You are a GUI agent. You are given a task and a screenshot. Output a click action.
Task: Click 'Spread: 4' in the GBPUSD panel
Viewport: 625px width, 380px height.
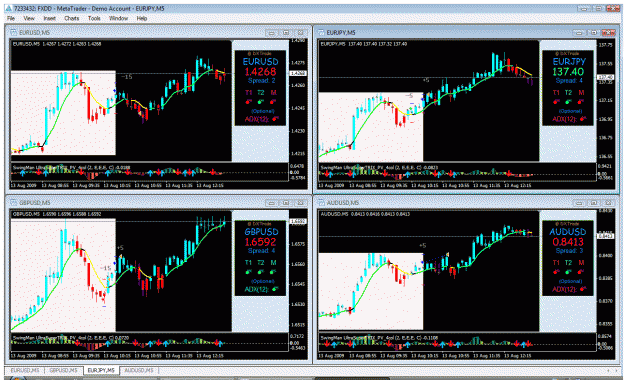[261, 251]
